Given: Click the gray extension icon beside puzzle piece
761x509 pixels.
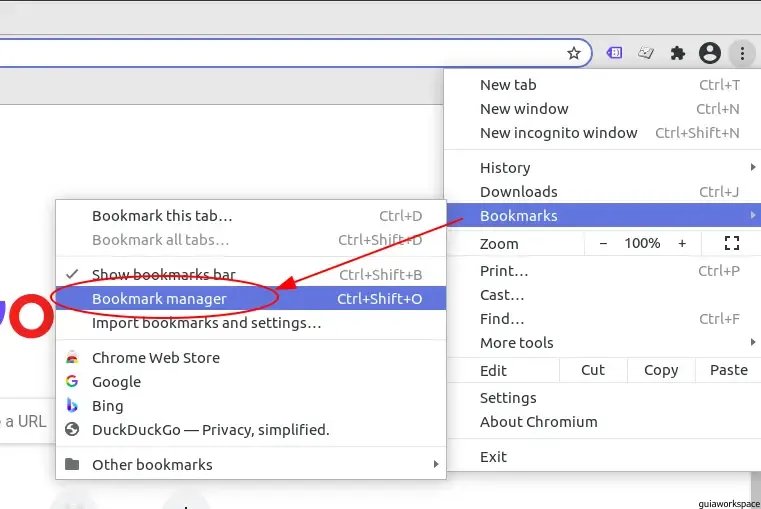Looking at the screenshot, I should pos(645,52).
